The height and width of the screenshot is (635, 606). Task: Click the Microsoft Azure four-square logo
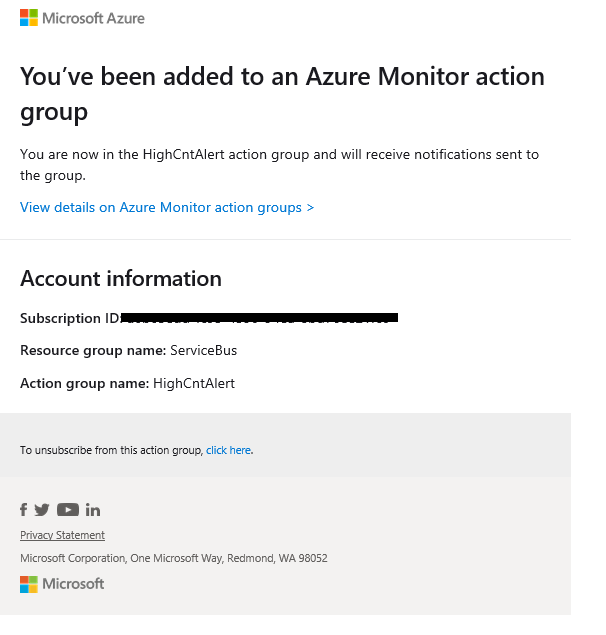click(x=29, y=17)
